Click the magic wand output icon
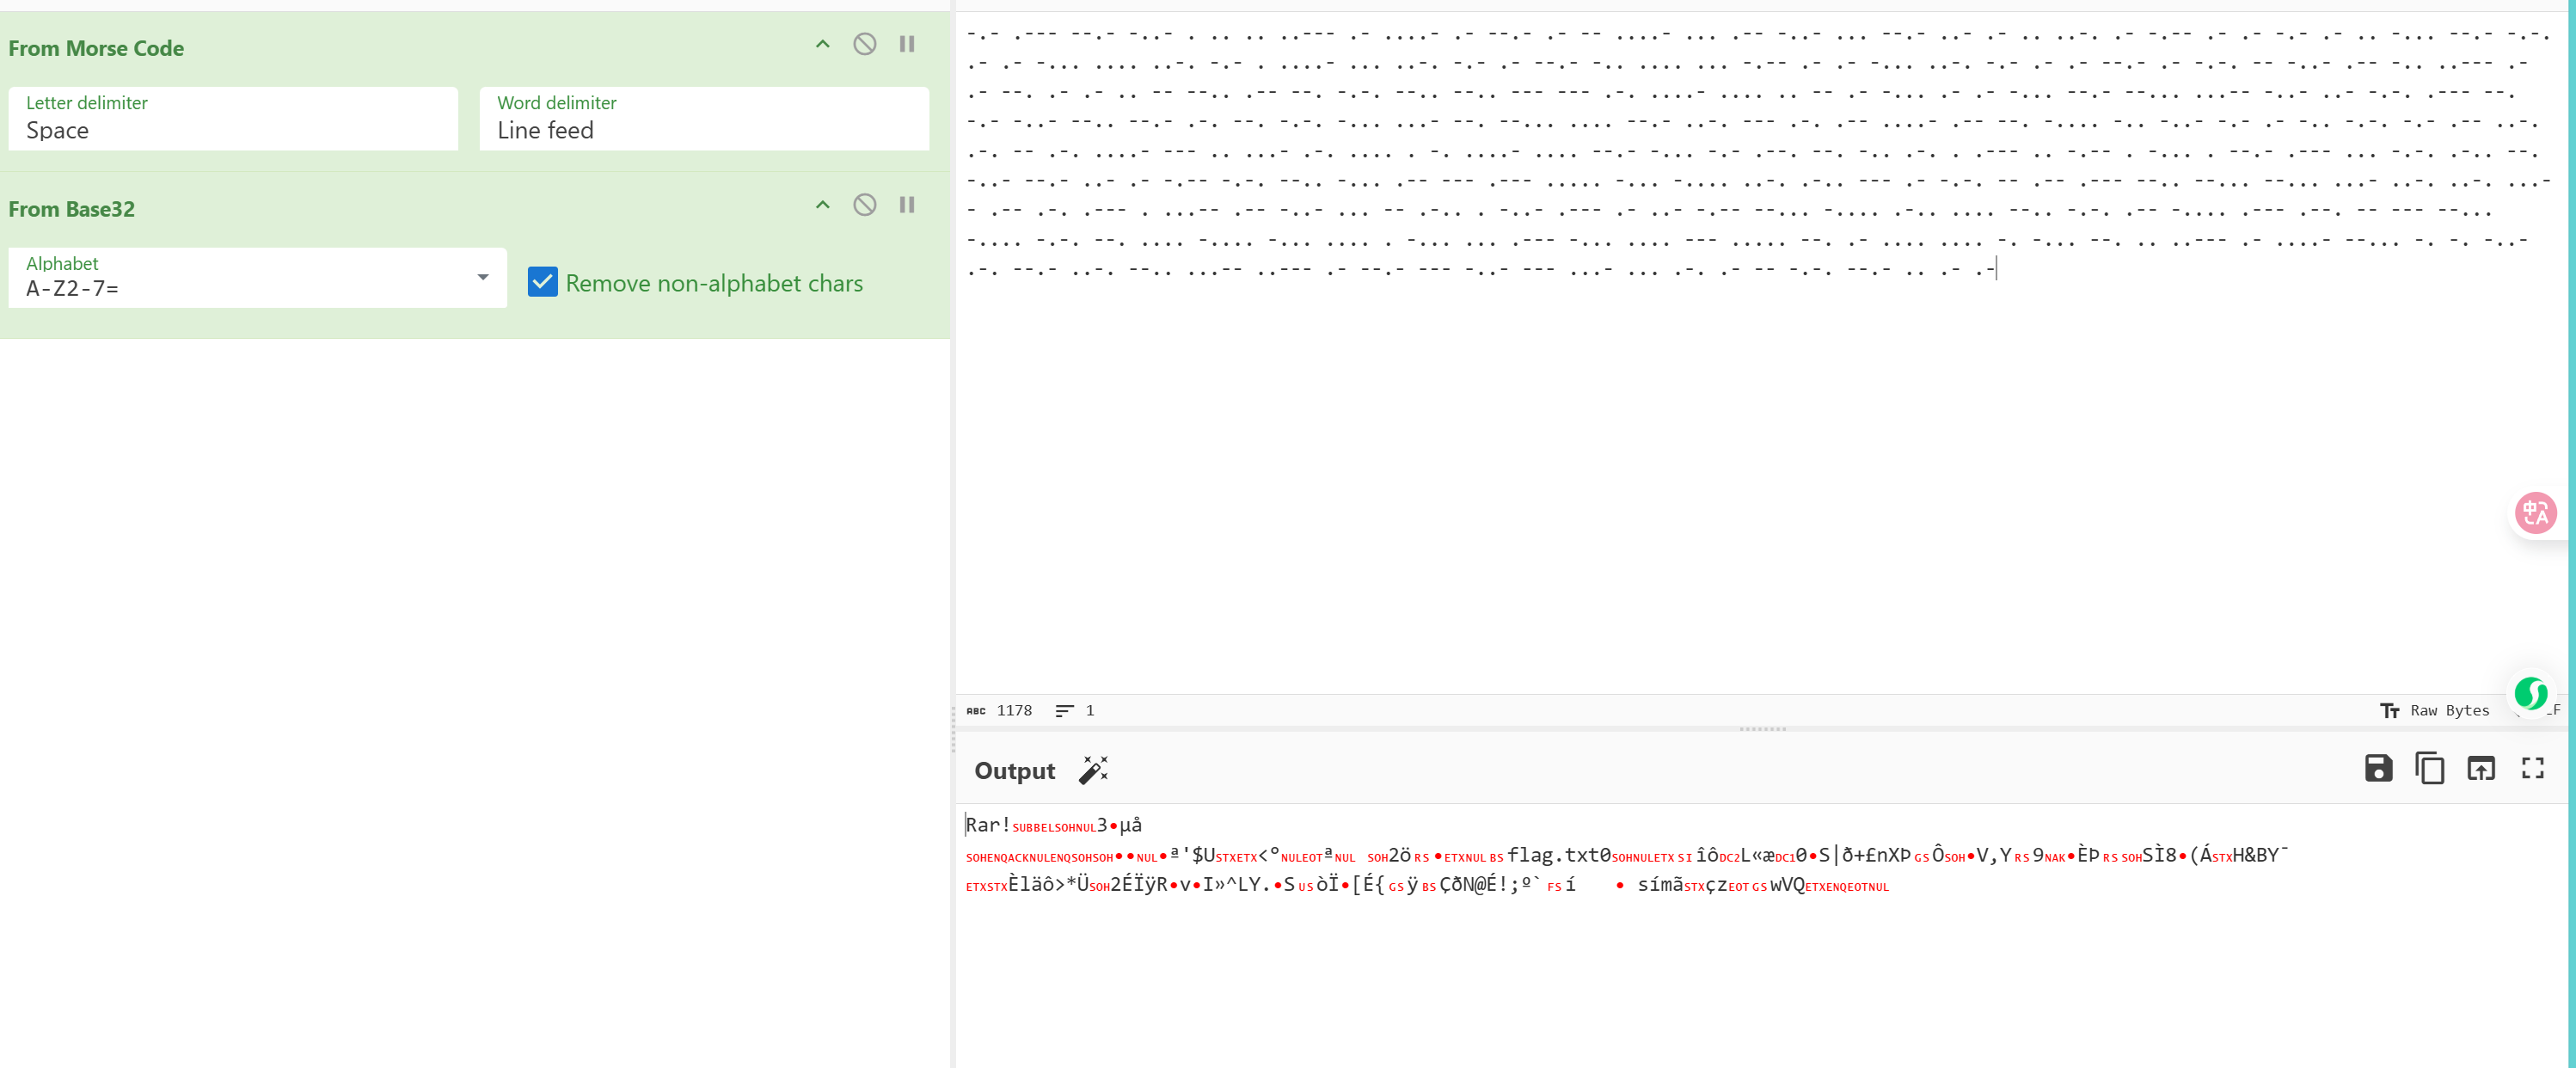Screen dimensions: 2576x1068 [x=1093, y=770]
